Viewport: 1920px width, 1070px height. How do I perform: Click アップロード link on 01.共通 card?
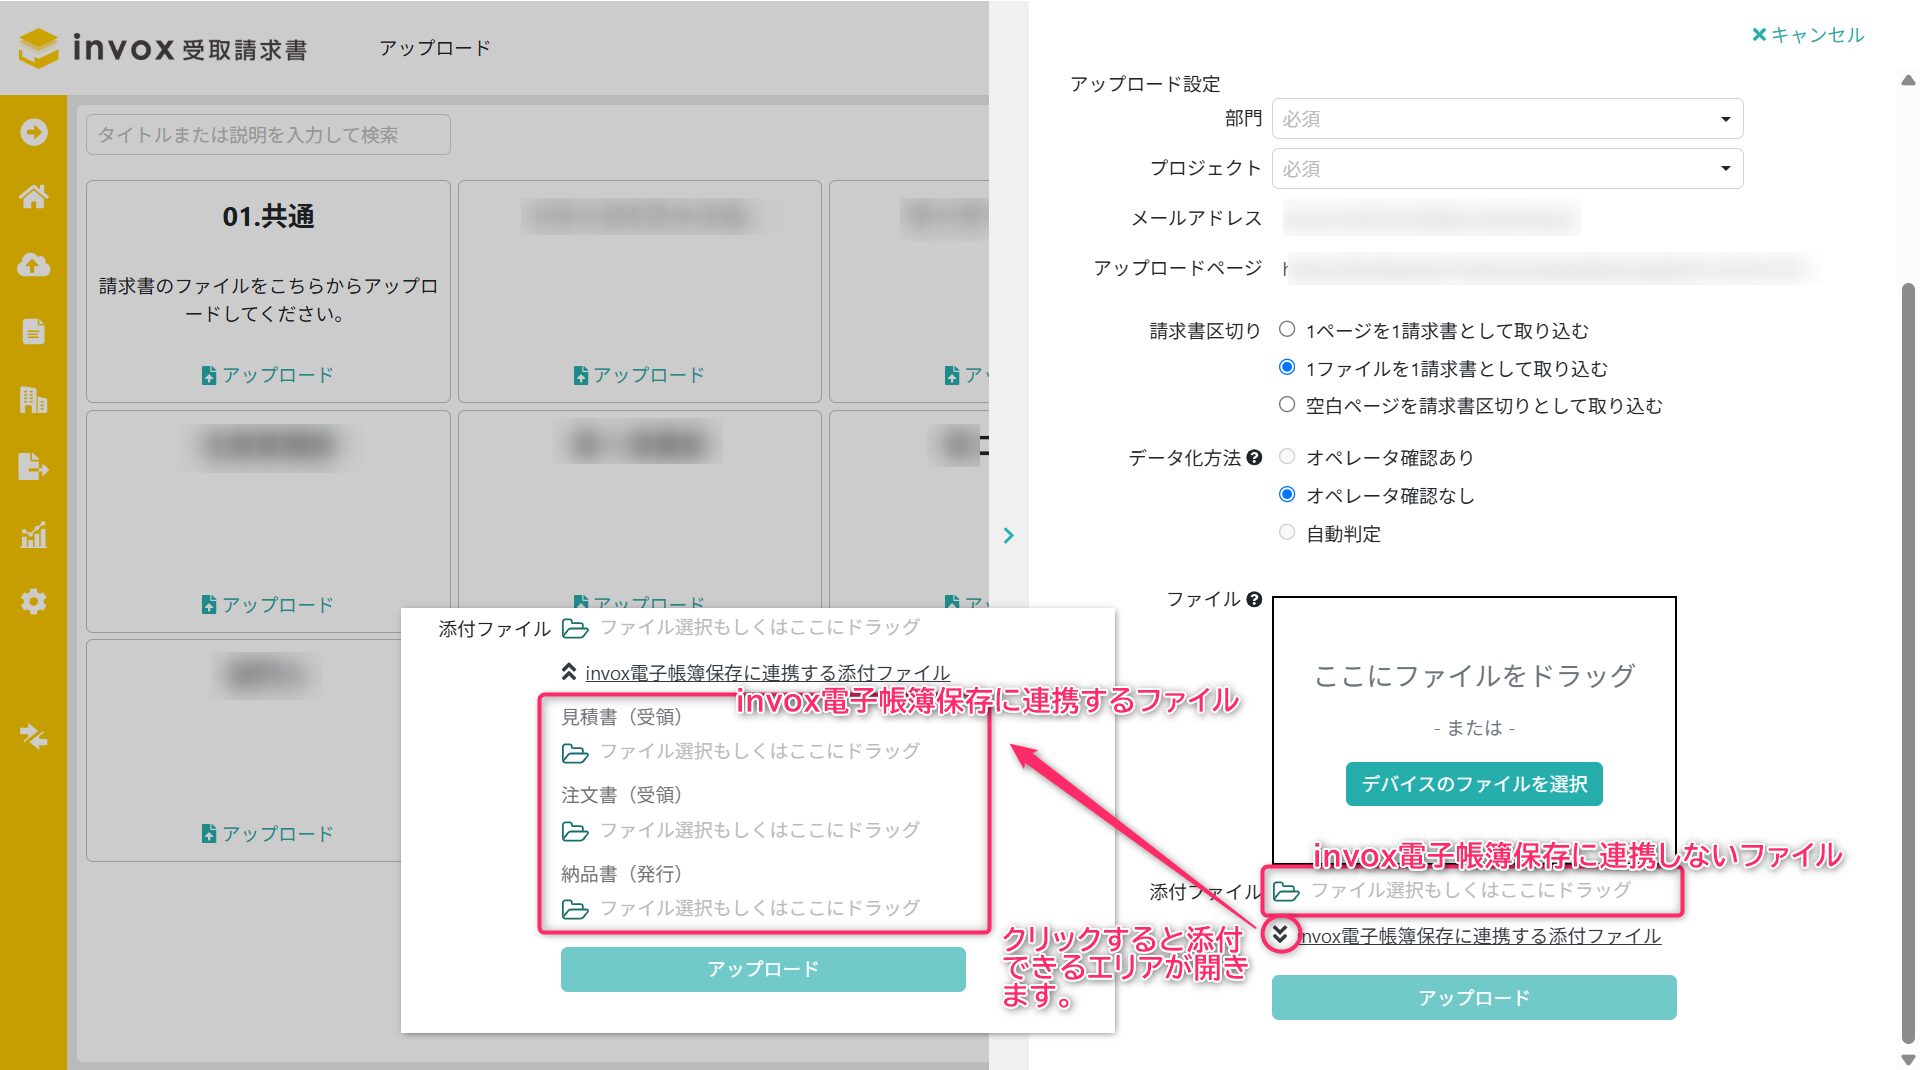[x=267, y=375]
